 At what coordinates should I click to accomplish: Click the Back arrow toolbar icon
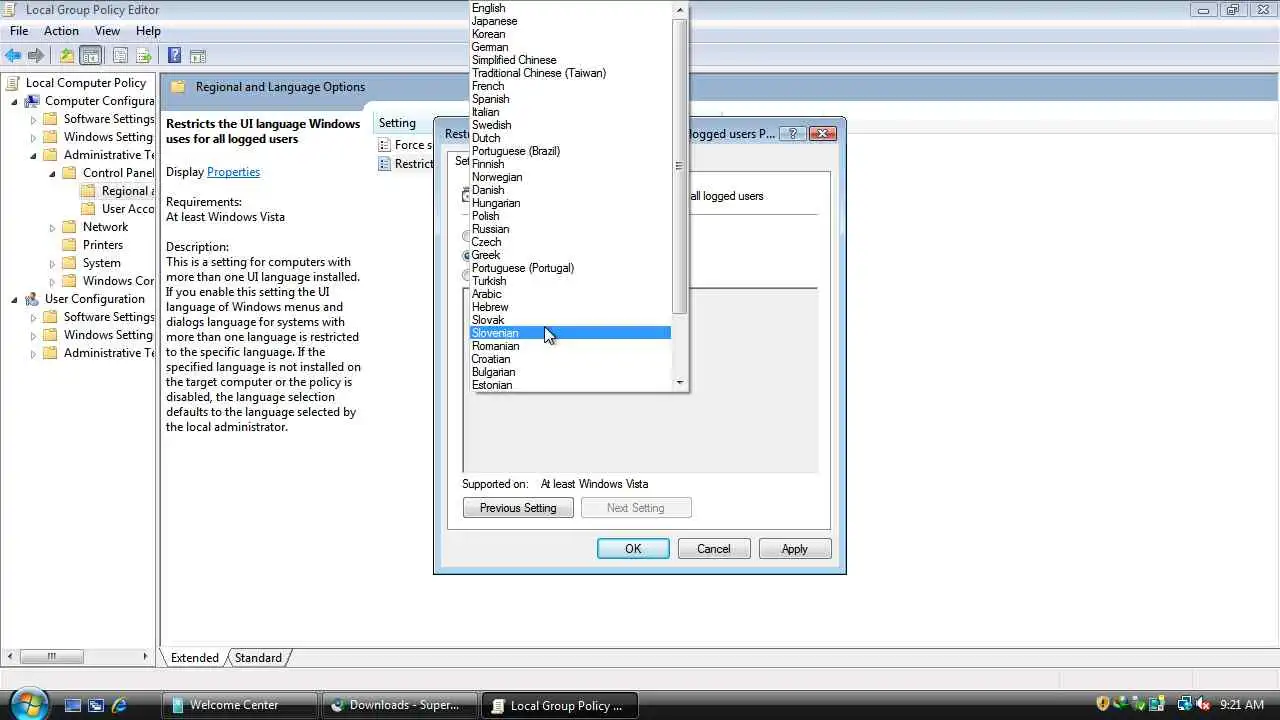click(13, 56)
